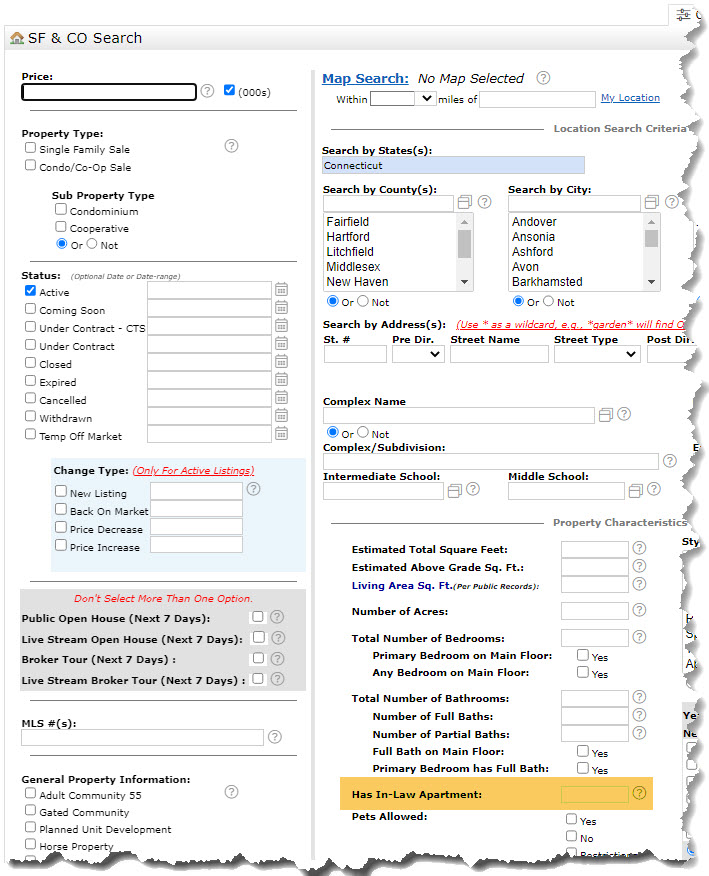Open help icon for Search by County
The image size is (709, 876).
(484, 202)
